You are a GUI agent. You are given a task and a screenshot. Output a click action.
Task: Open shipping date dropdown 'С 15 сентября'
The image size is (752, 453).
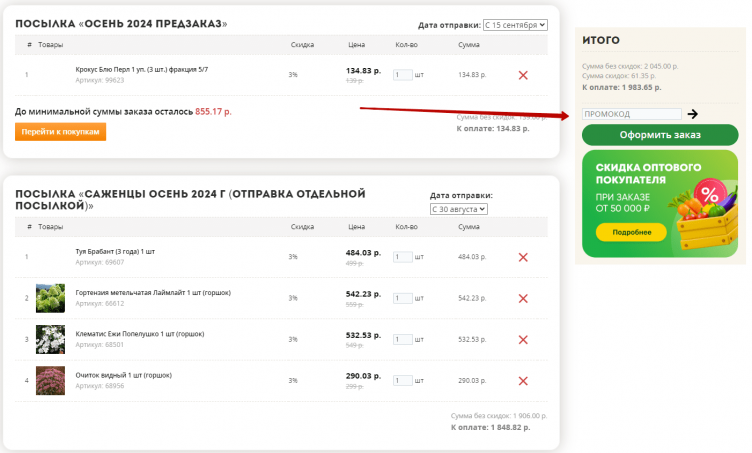(x=516, y=25)
